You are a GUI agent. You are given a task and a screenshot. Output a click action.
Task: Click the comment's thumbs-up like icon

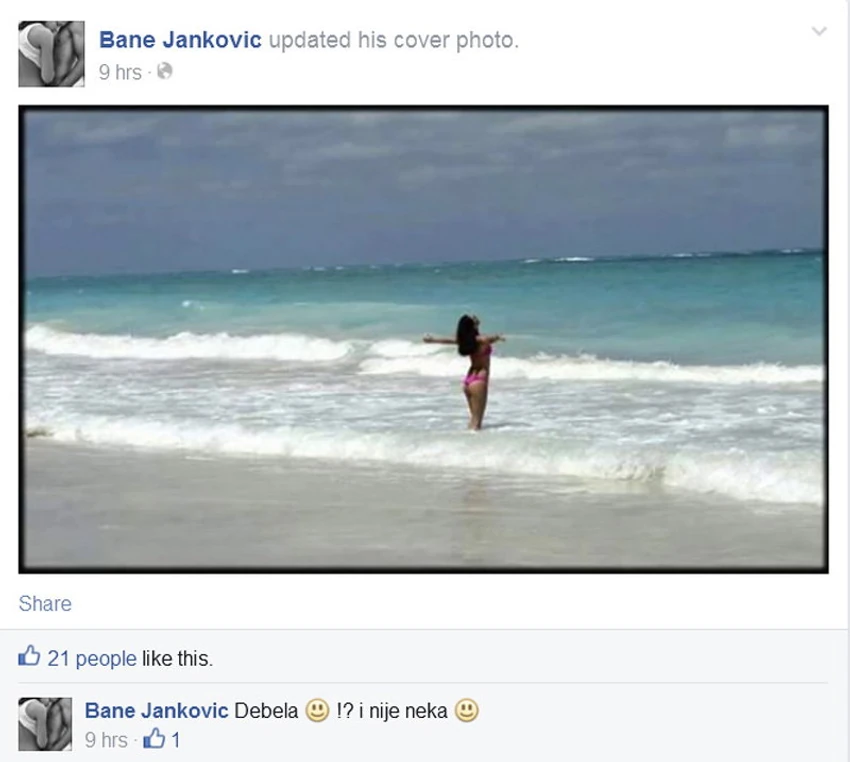(154, 738)
